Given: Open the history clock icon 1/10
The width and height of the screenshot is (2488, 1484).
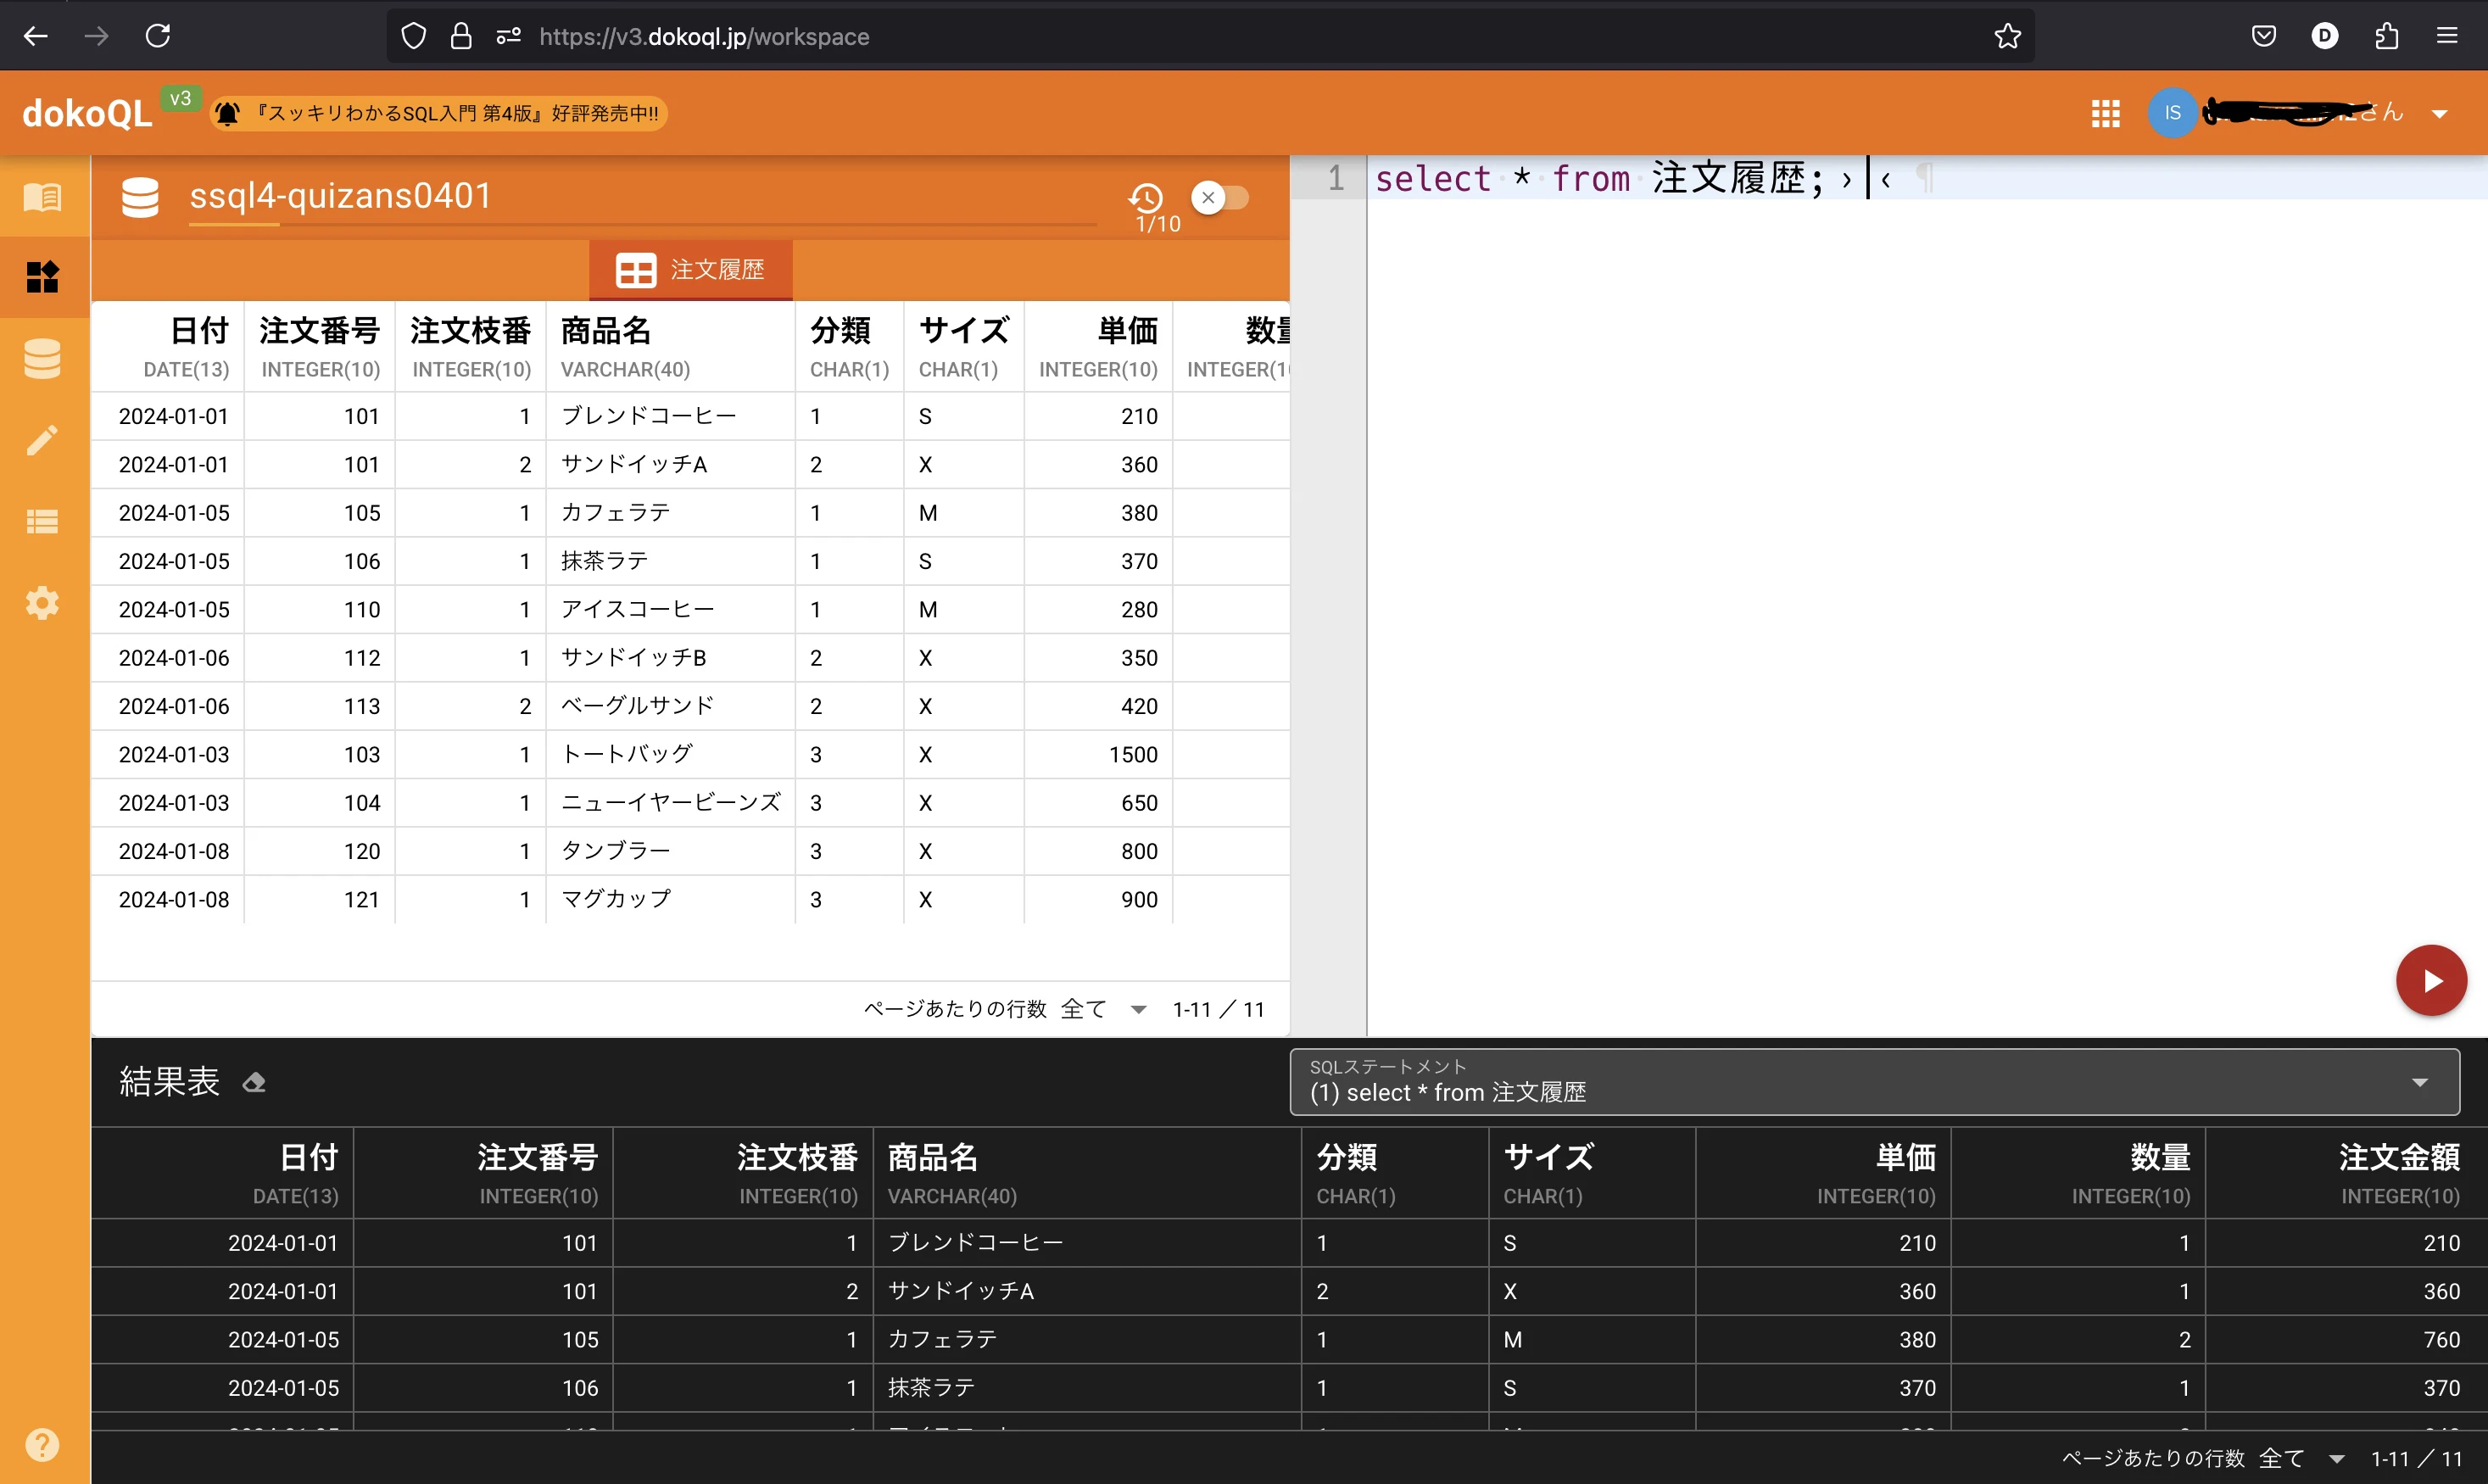Looking at the screenshot, I should coord(1146,198).
